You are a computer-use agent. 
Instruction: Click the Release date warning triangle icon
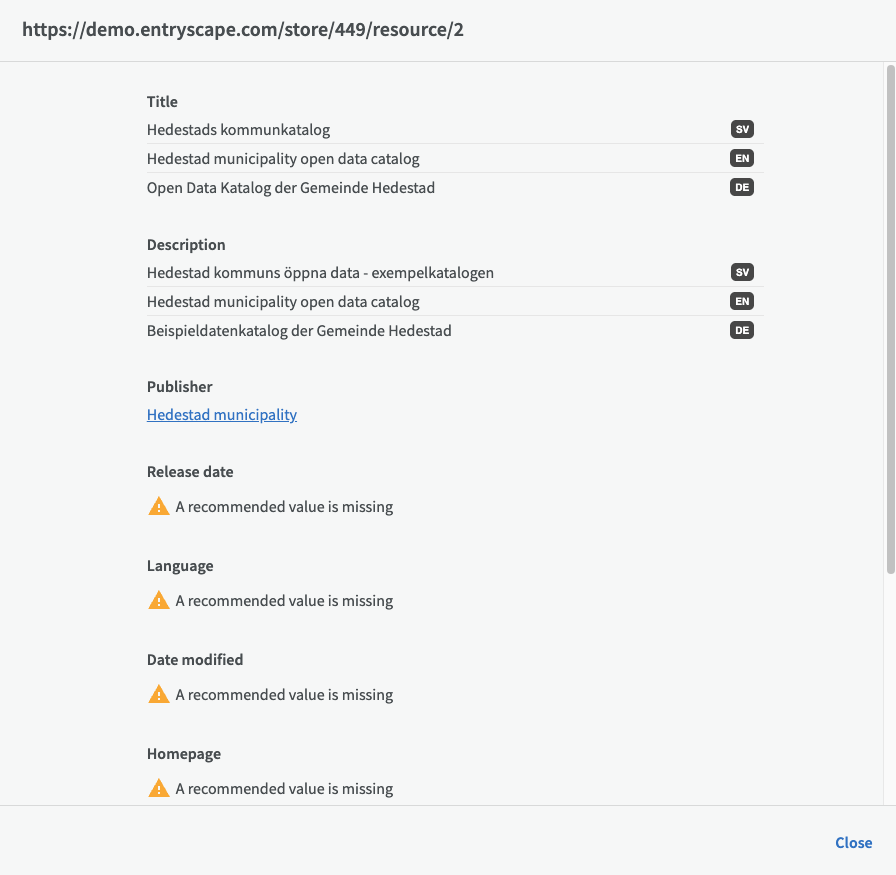(x=158, y=506)
